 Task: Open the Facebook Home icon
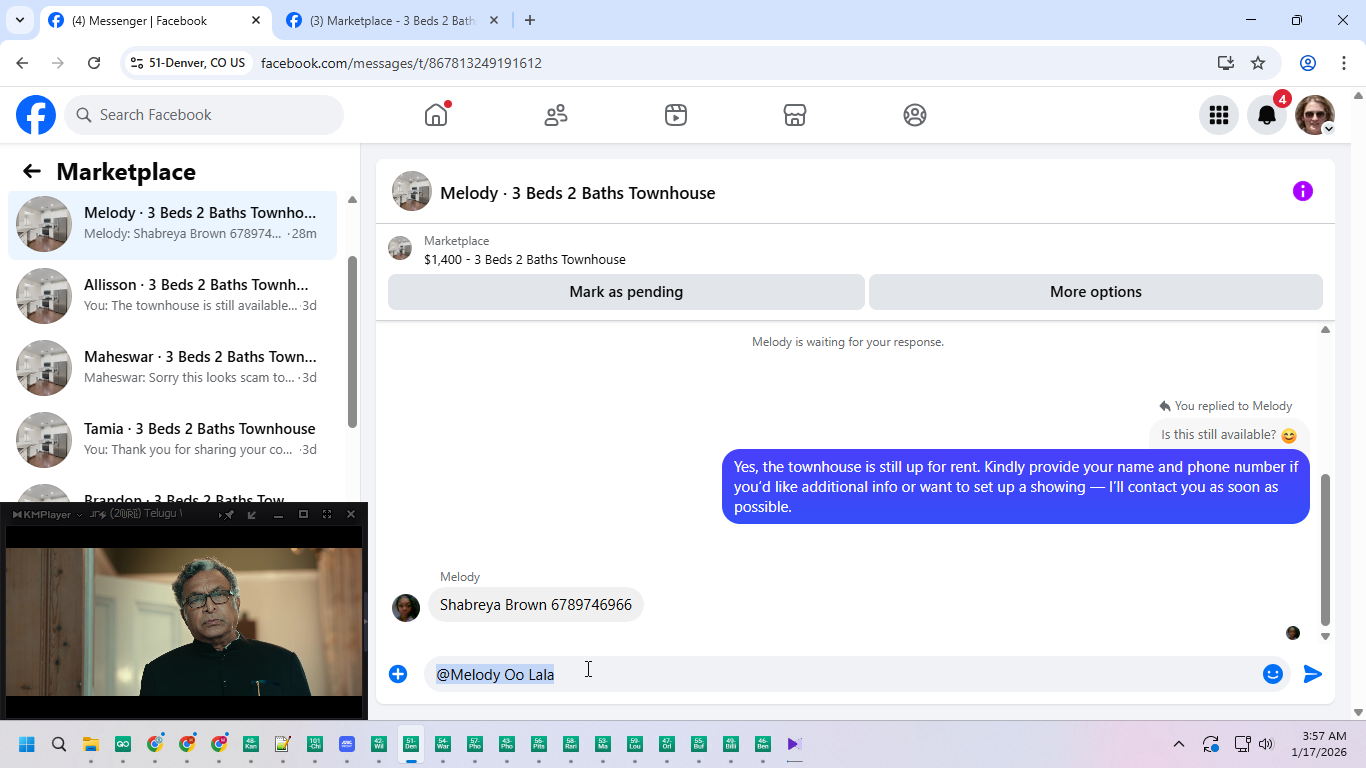(436, 115)
